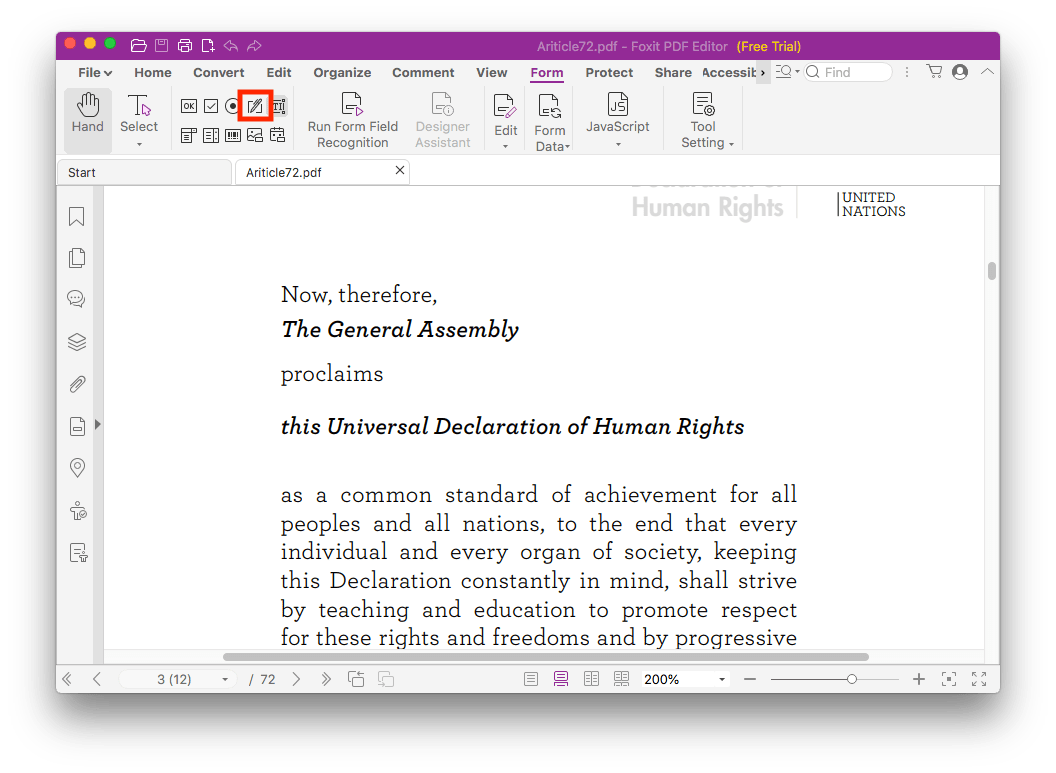
Task: Select the Barcode Field tool
Action: coord(232,135)
